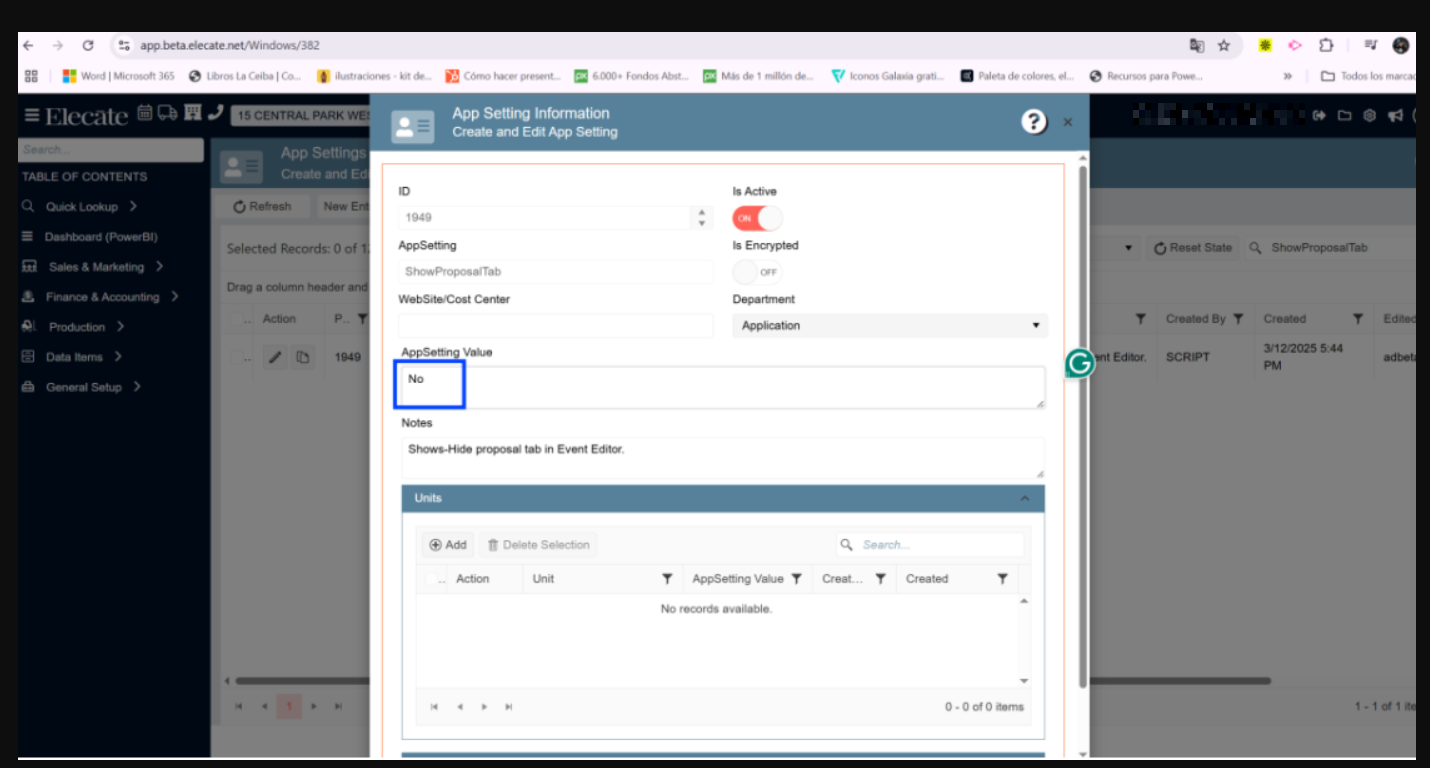The height and width of the screenshot is (768, 1430).
Task: Turn off the Is Active toggle
Action: (x=757, y=218)
